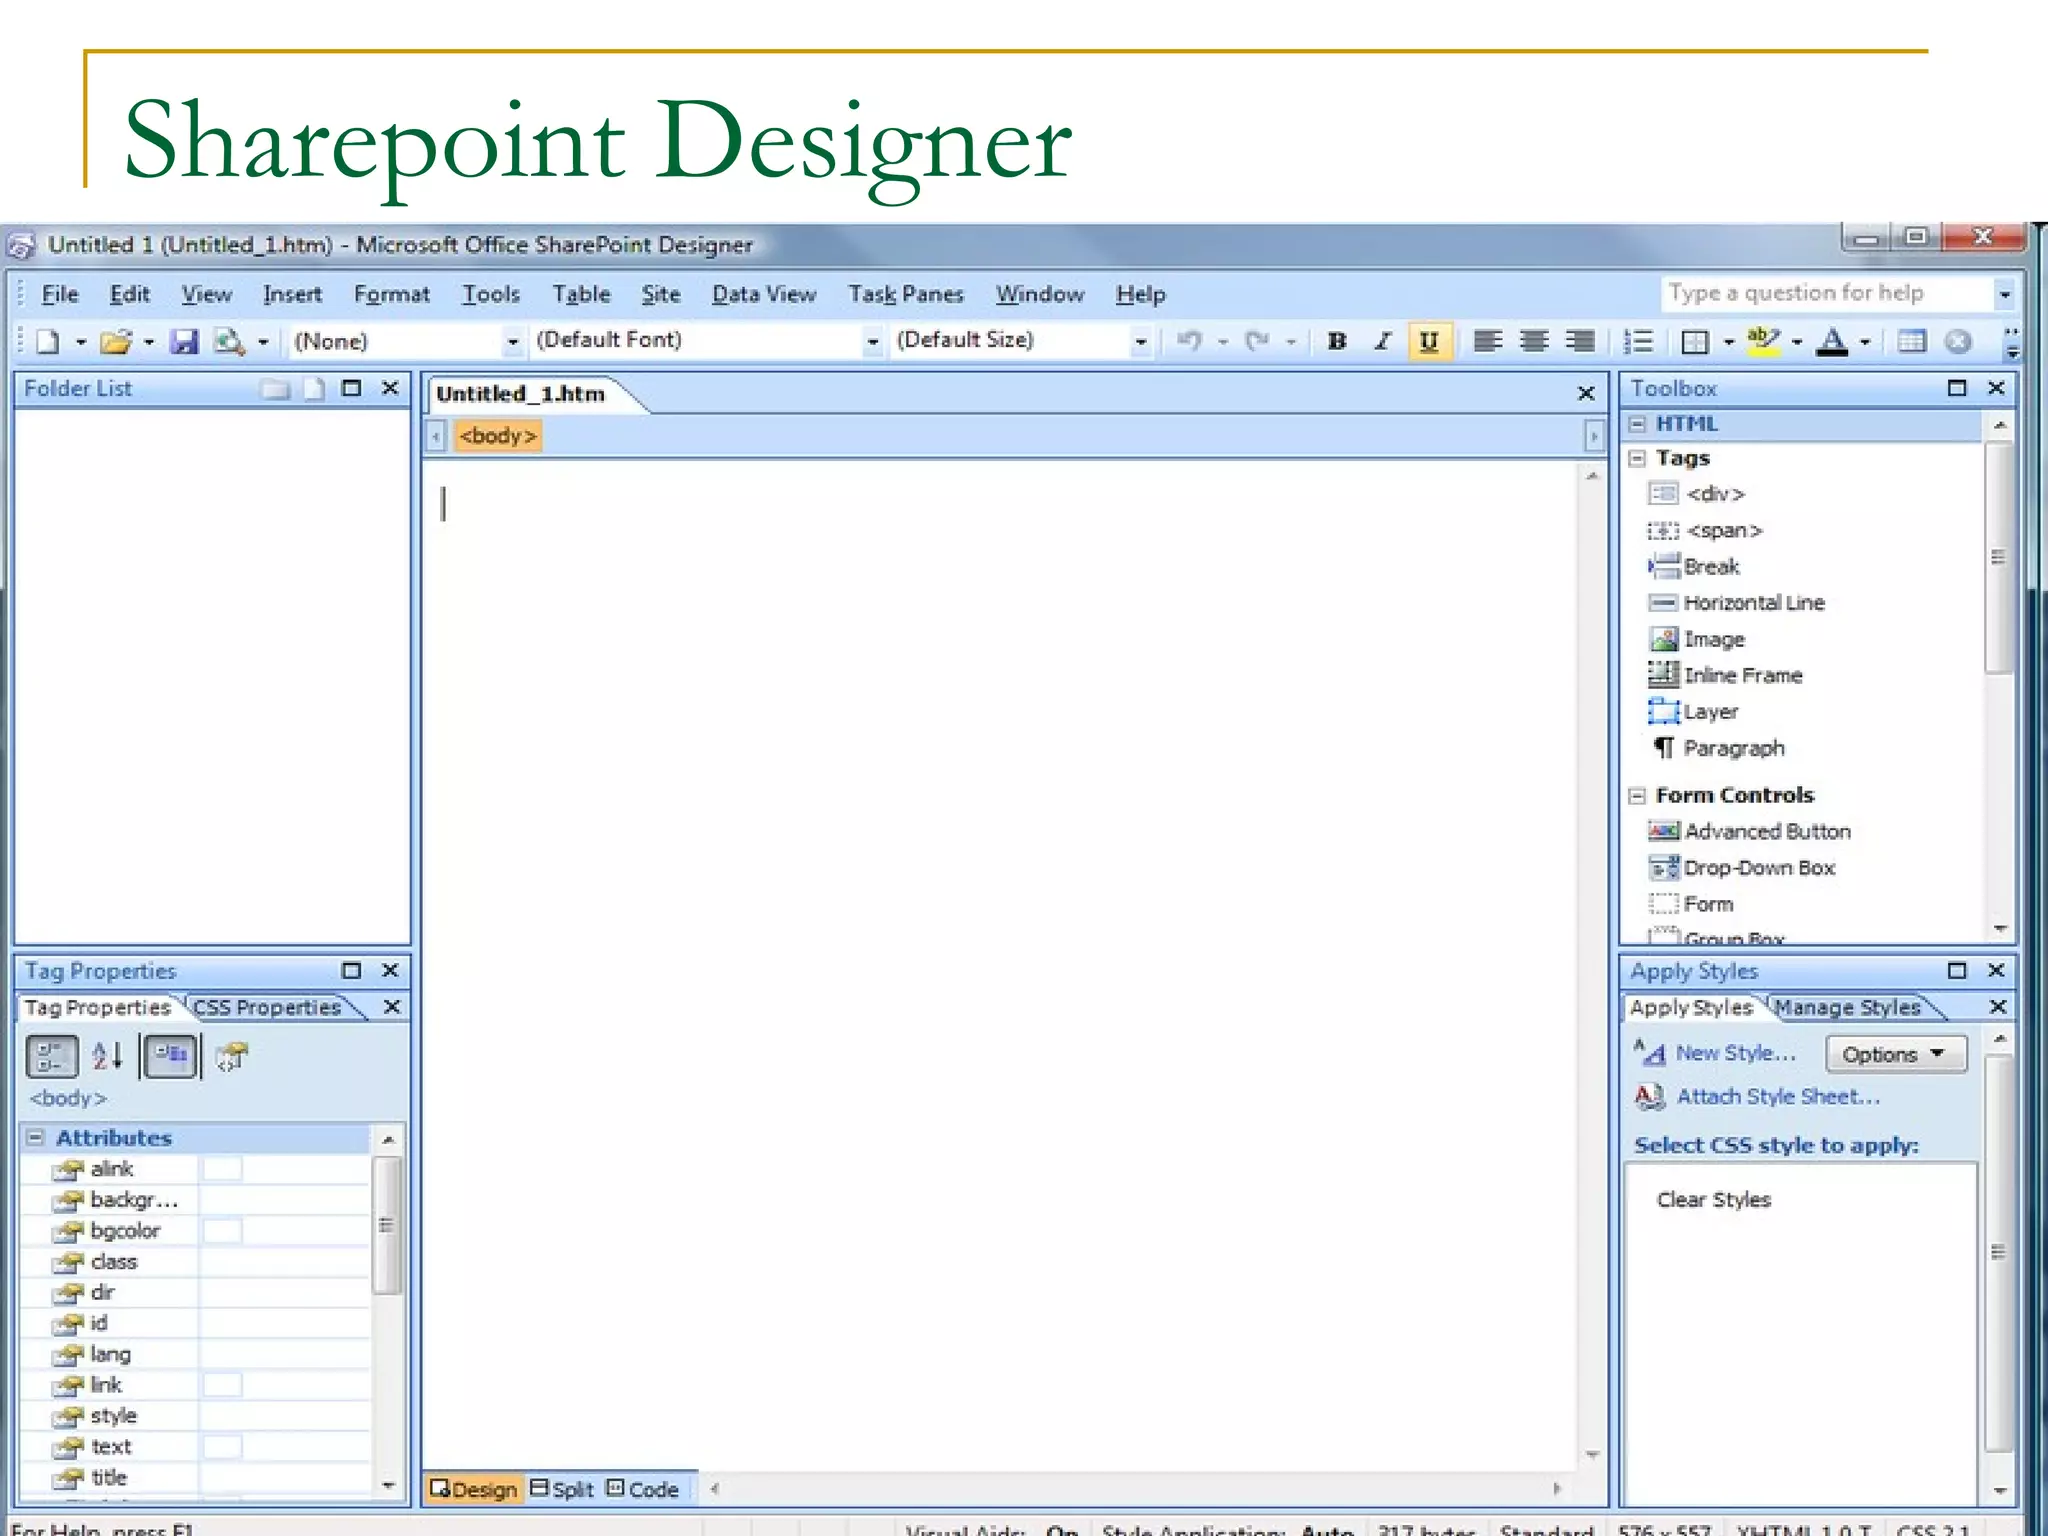The height and width of the screenshot is (1536, 2048).
Task: Toggle Show set properties on top
Action: pos(170,1056)
